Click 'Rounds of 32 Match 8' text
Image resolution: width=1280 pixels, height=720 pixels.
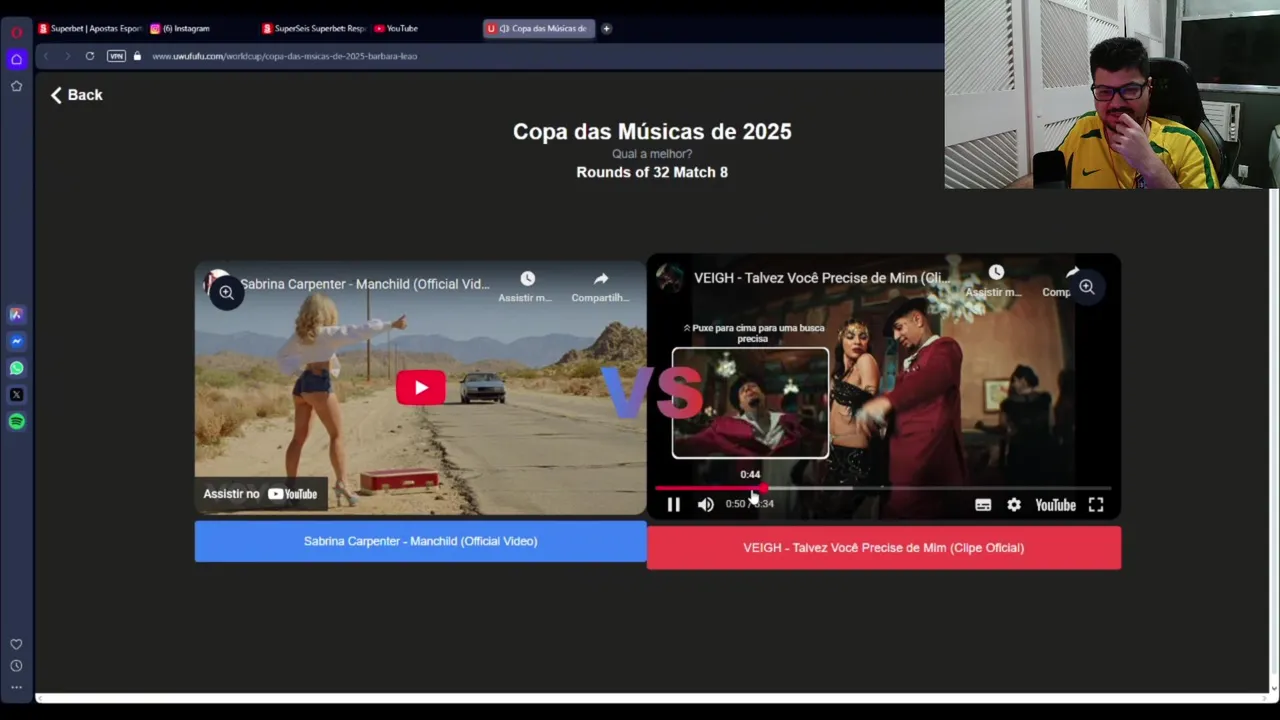pyautogui.click(x=652, y=172)
